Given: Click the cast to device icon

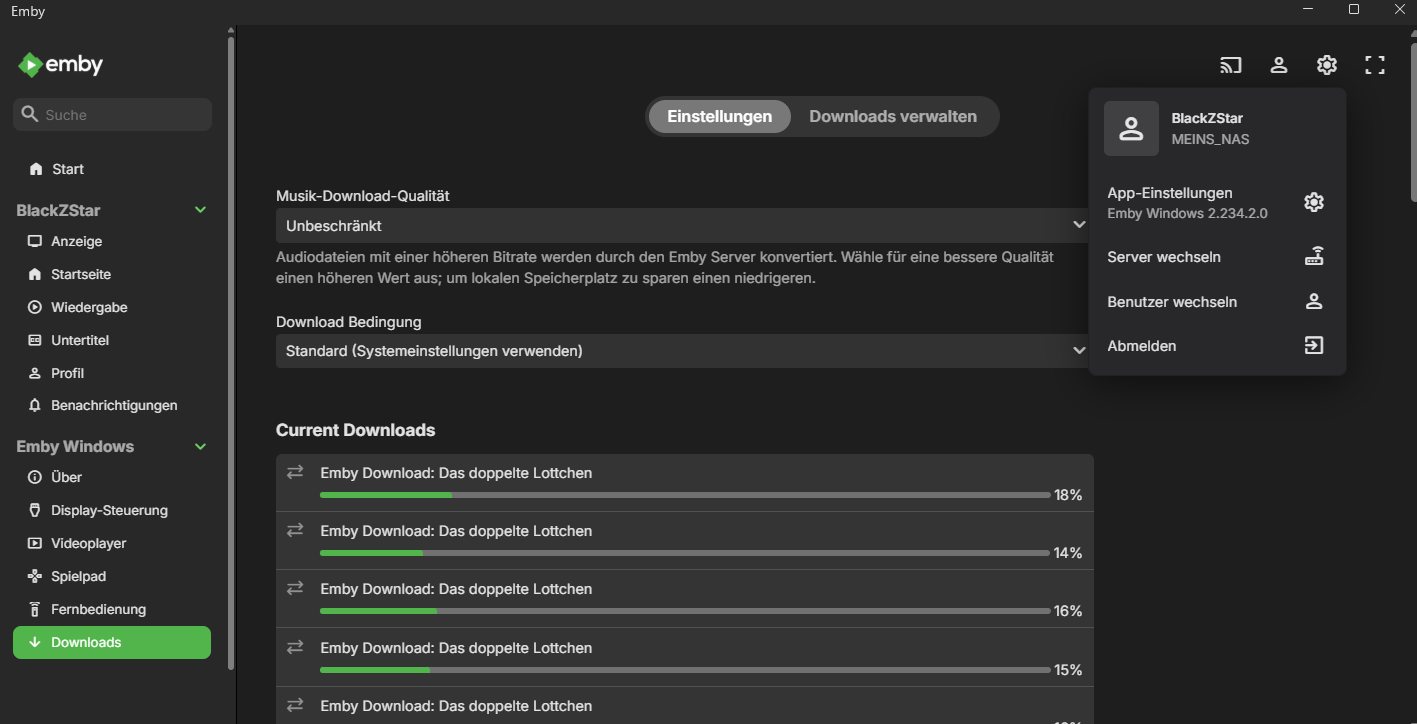Looking at the screenshot, I should tap(1230, 65).
